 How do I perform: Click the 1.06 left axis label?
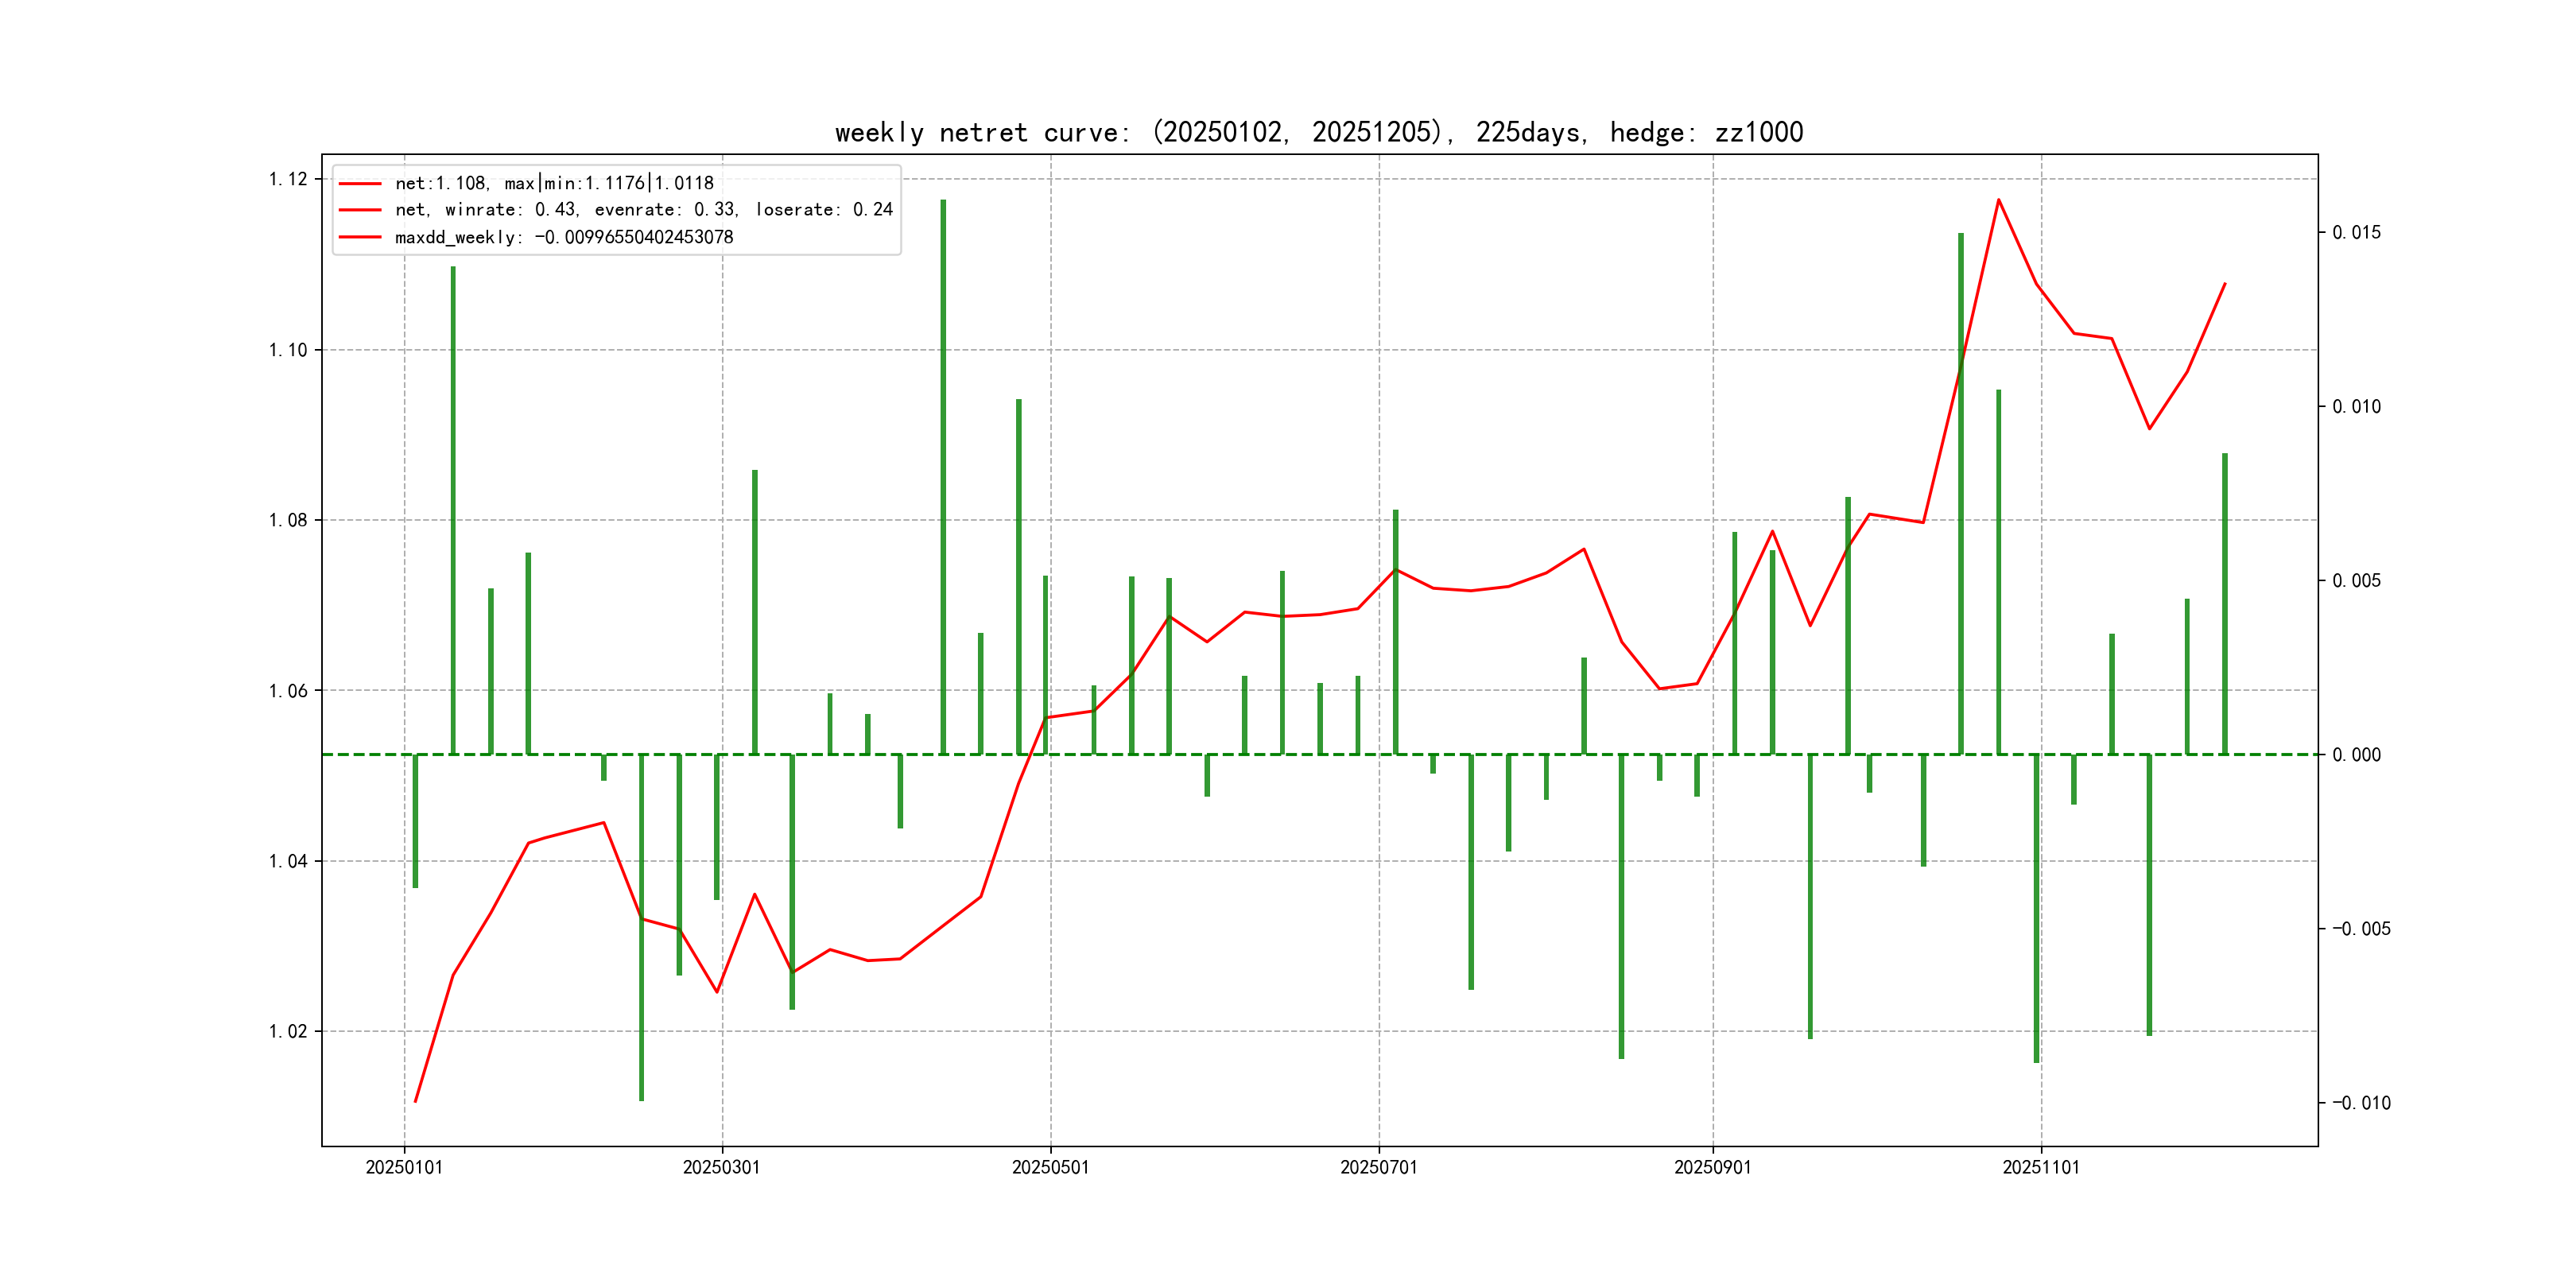(288, 691)
